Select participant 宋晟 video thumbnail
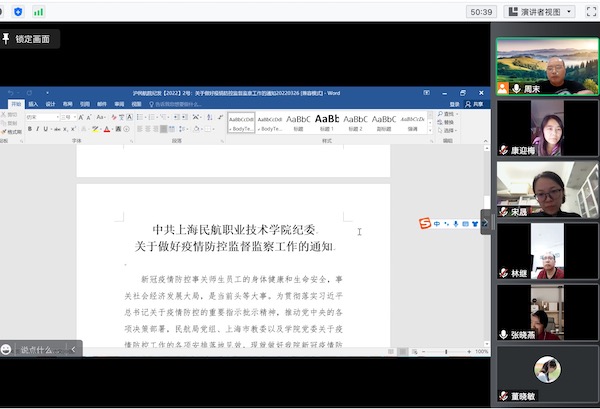600x409 pixels. (547, 189)
